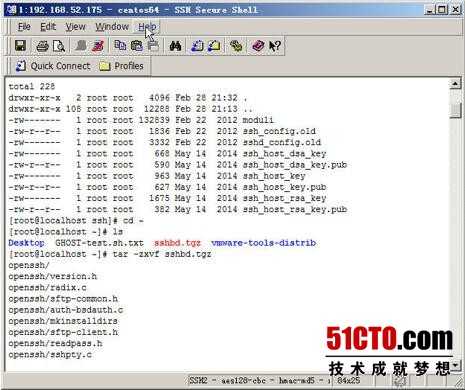The image size is (465, 390).
Task: Click the Connect toolbar icon
Action: click(81, 46)
